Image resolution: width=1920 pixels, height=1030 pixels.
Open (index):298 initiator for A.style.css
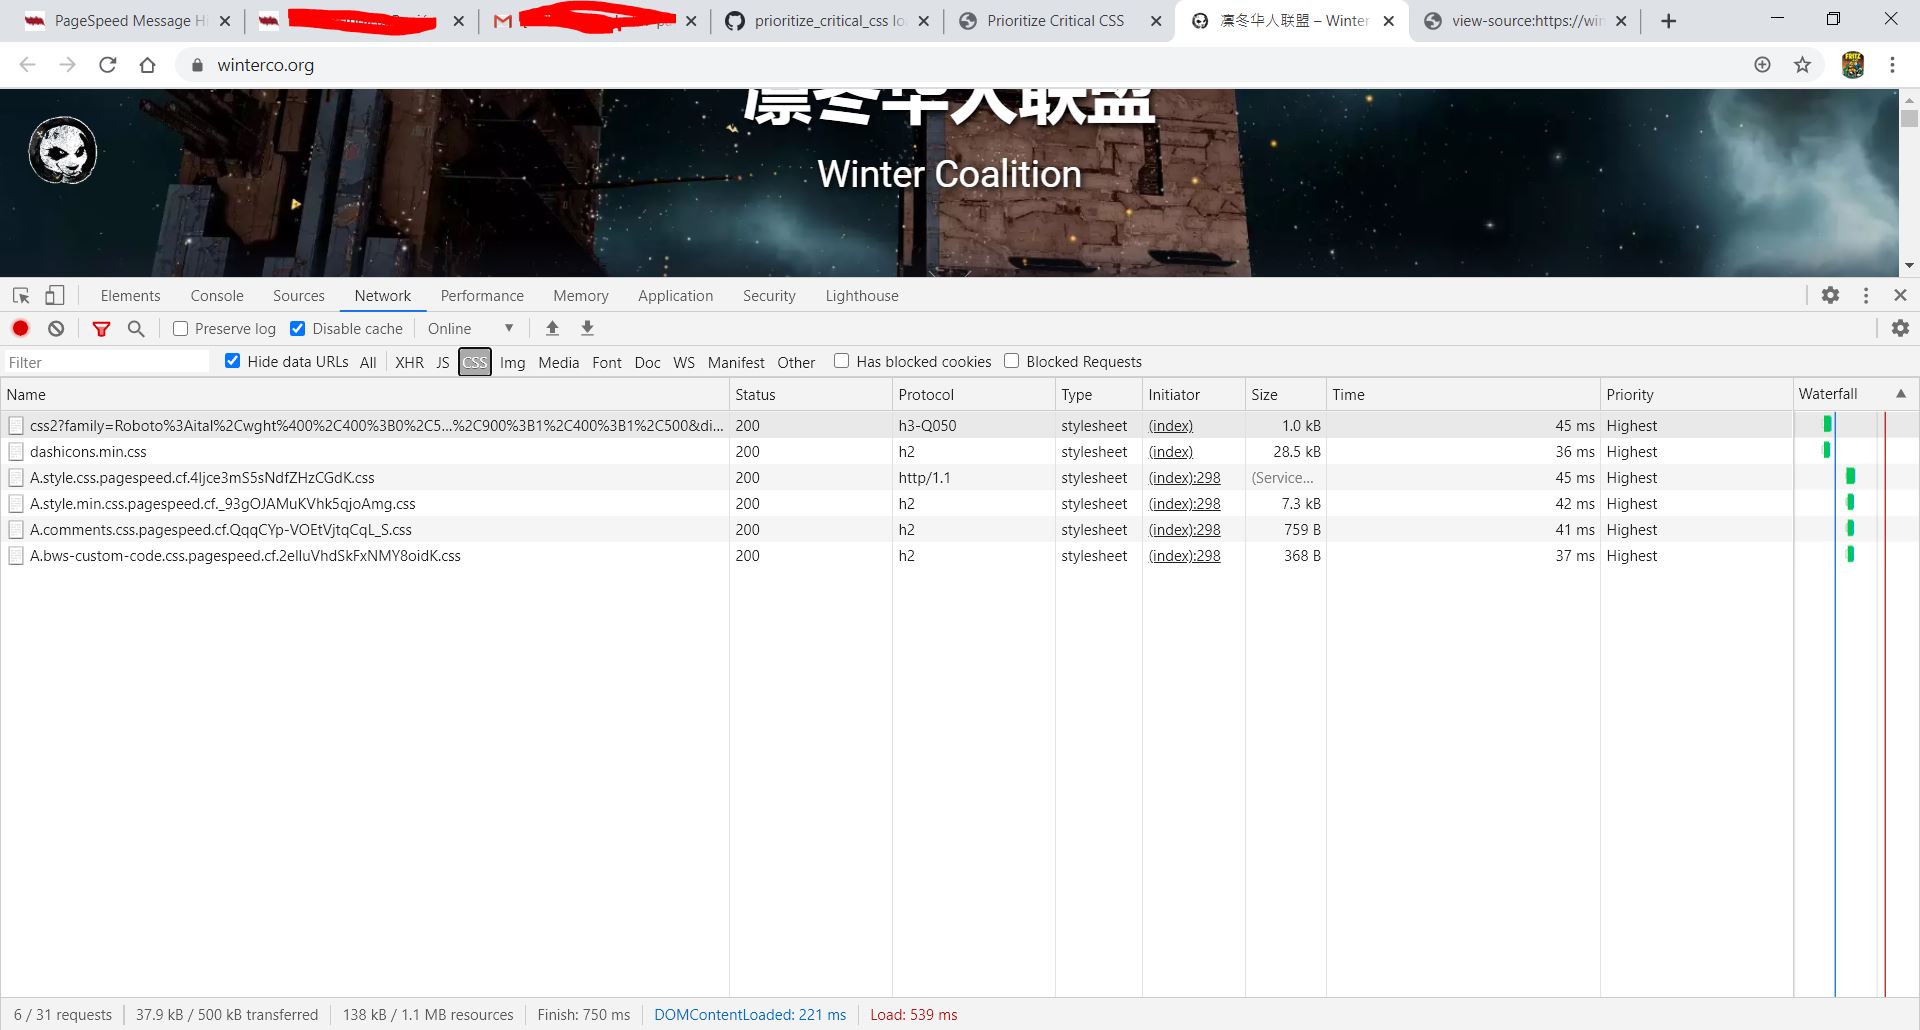coord(1184,478)
